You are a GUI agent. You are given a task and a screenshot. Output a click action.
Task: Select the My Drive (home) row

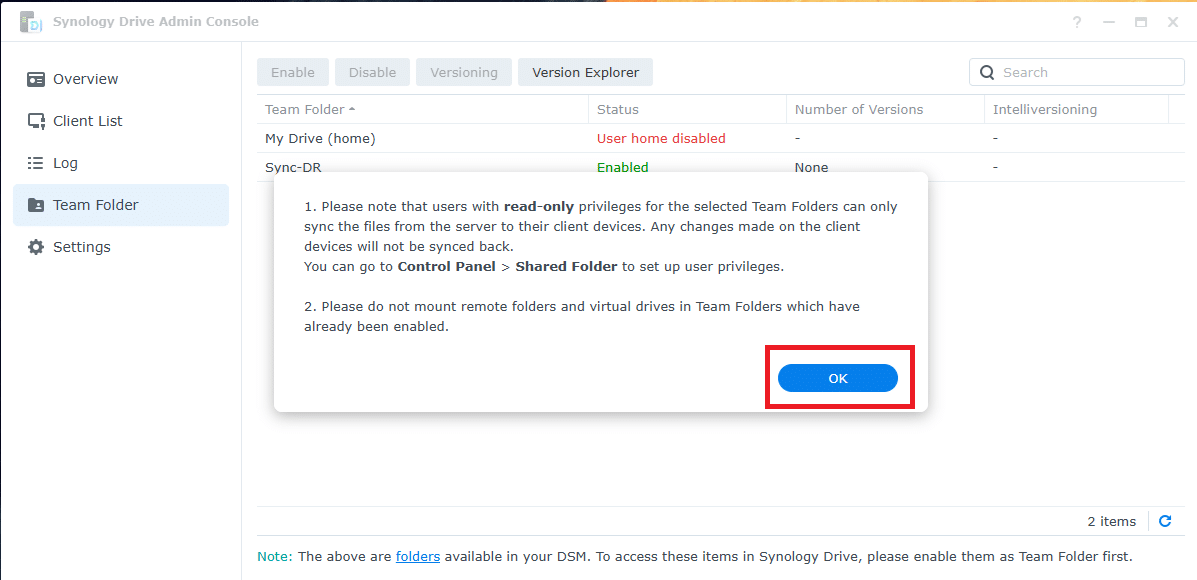[x=721, y=139]
